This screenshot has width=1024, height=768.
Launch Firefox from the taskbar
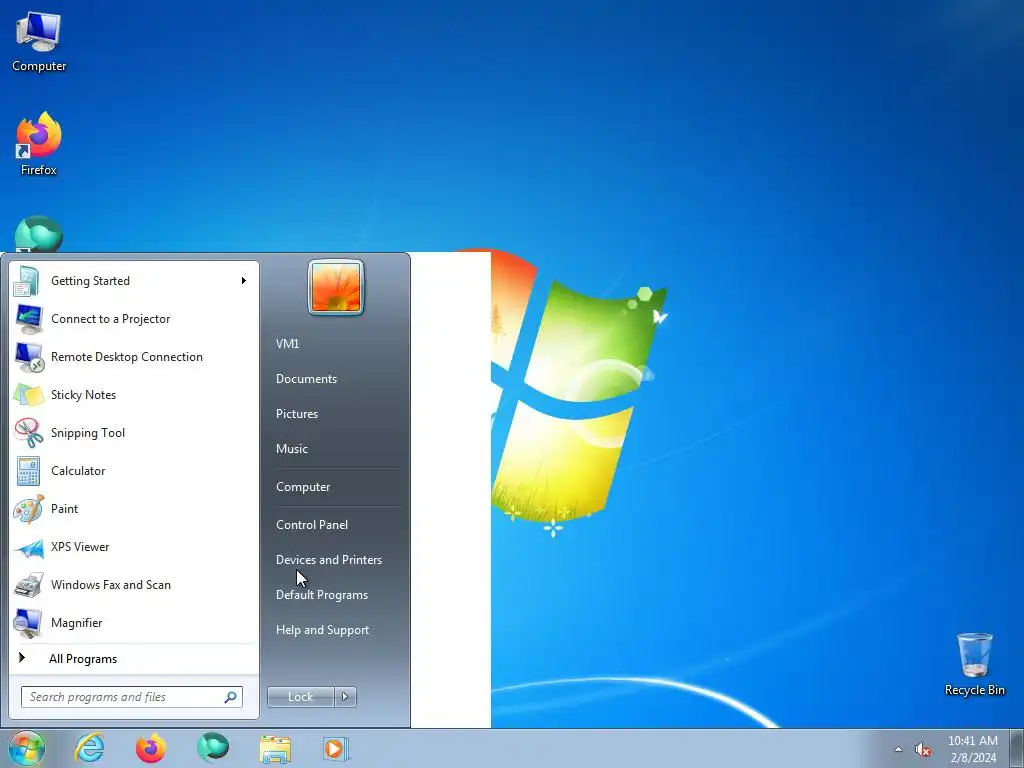[x=151, y=748]
